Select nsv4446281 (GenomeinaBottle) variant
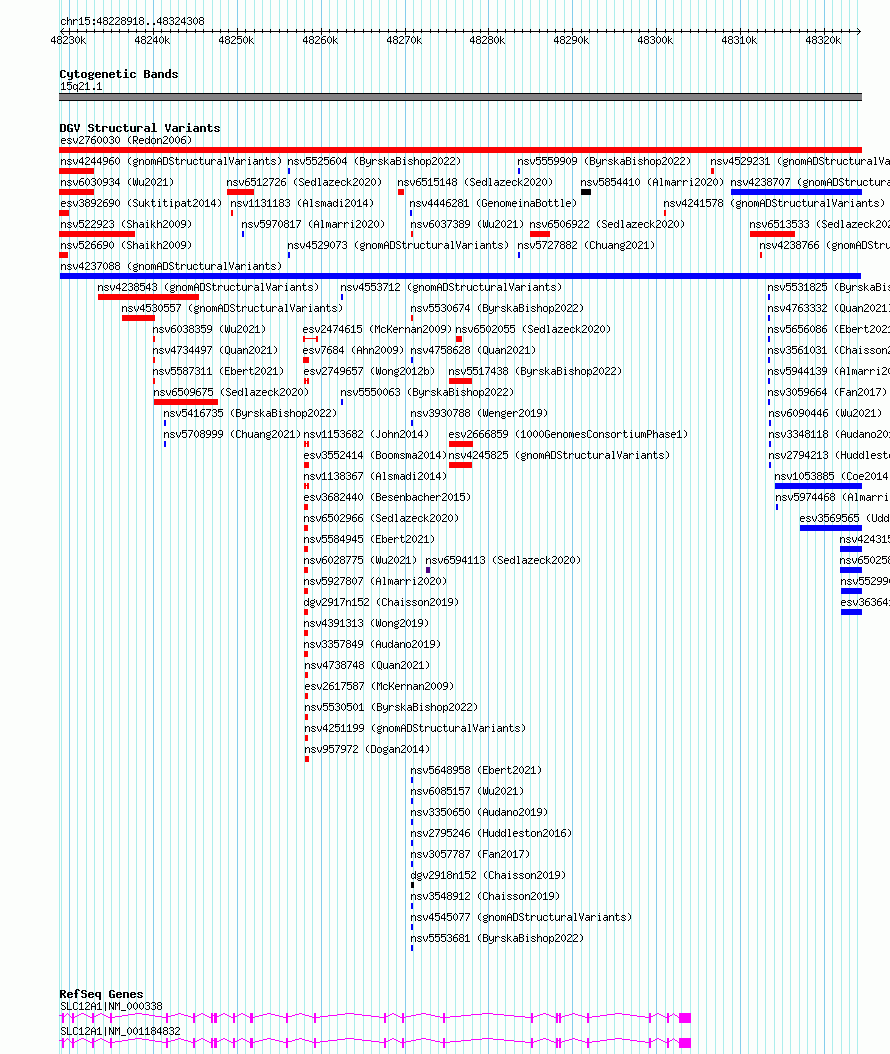Viewport: 890px width, 1054px height. pos(493,203)
